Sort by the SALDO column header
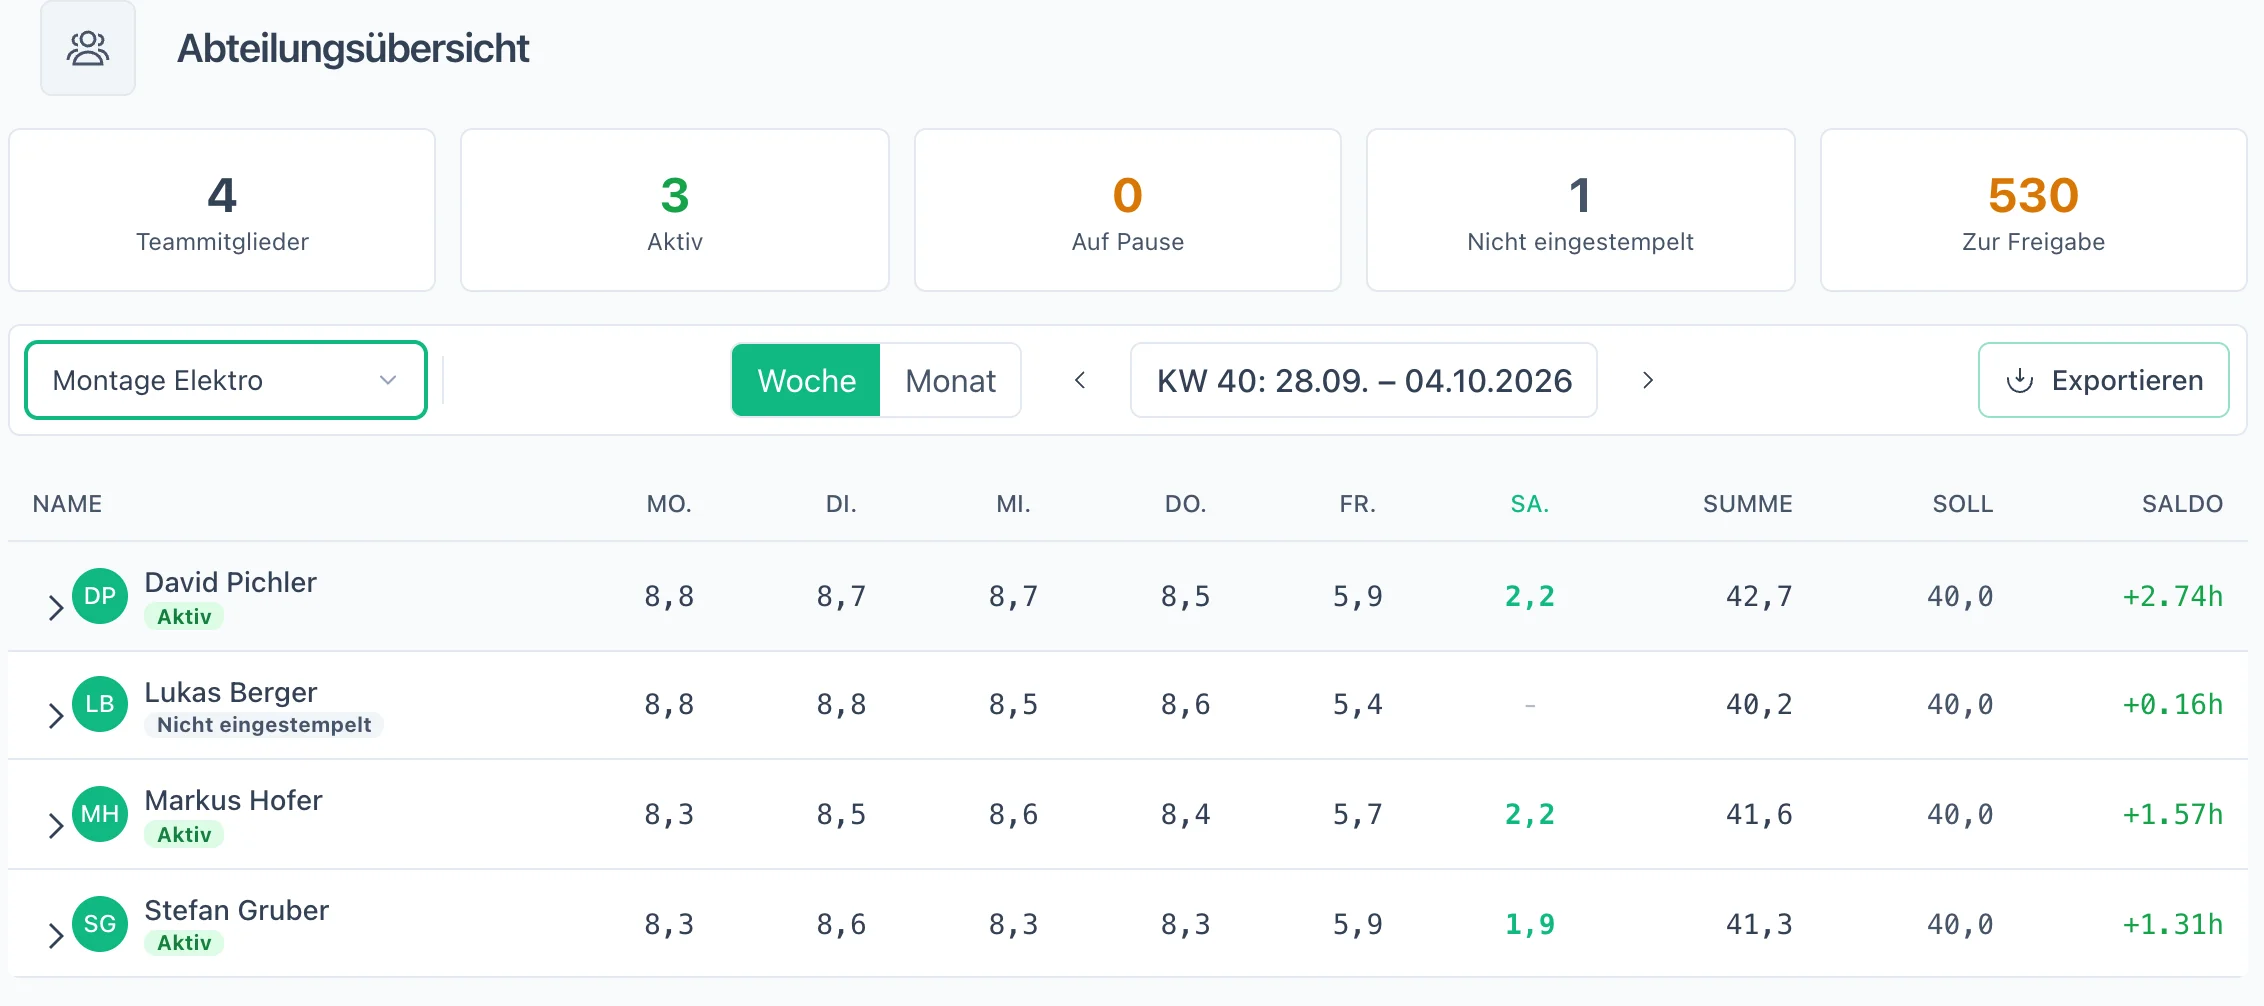Screen dimensions: 2264x1006 [x=2182, y=504]
